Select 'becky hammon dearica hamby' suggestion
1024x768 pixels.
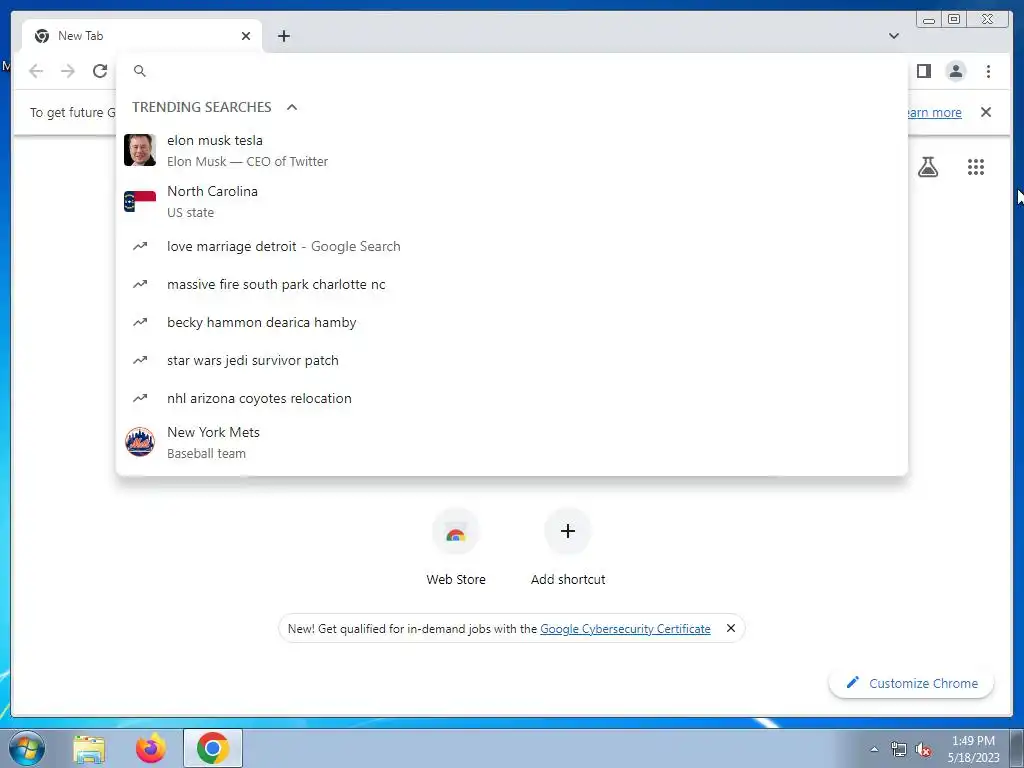tap(511, 322)
